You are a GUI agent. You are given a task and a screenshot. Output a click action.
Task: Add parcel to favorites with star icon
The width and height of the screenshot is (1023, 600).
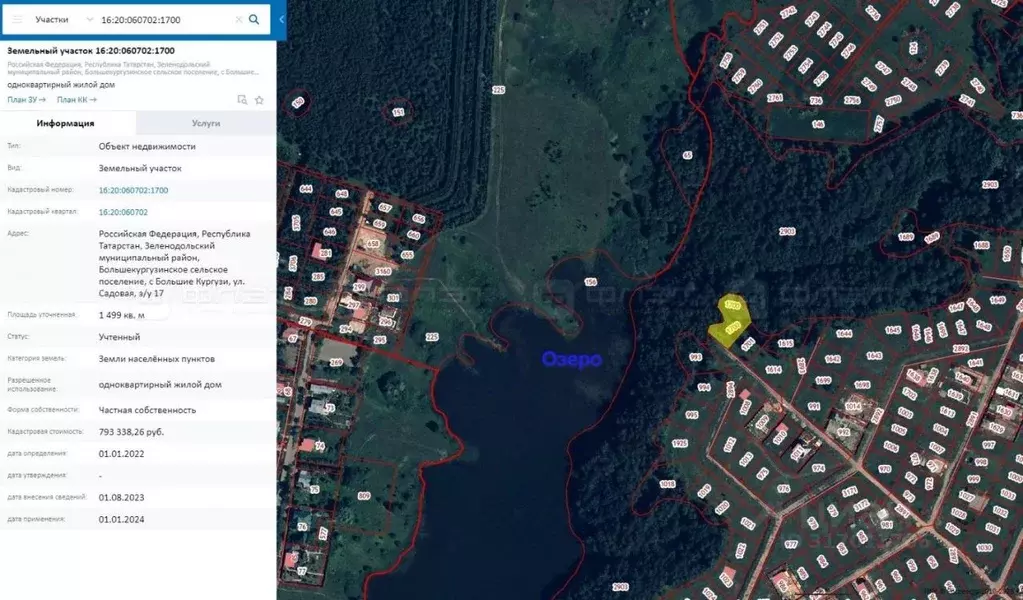259,100
